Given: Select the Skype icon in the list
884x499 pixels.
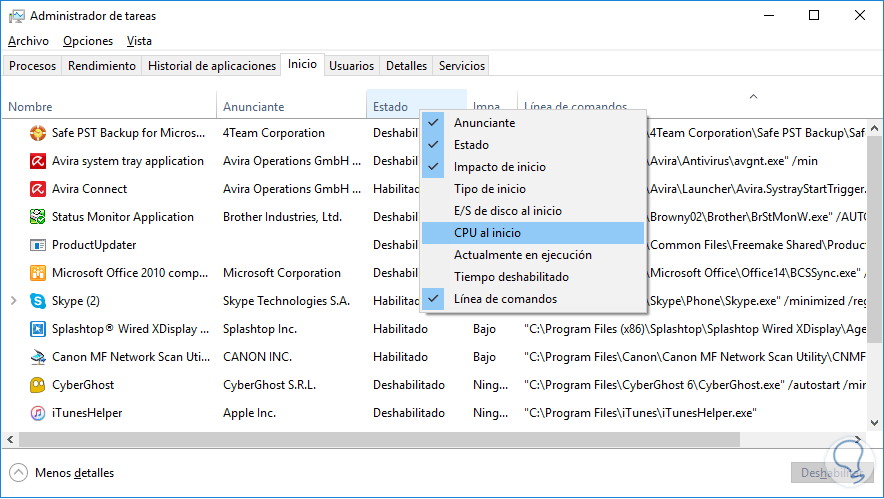Looking at the screenshot, I should [x=37, y=301].
